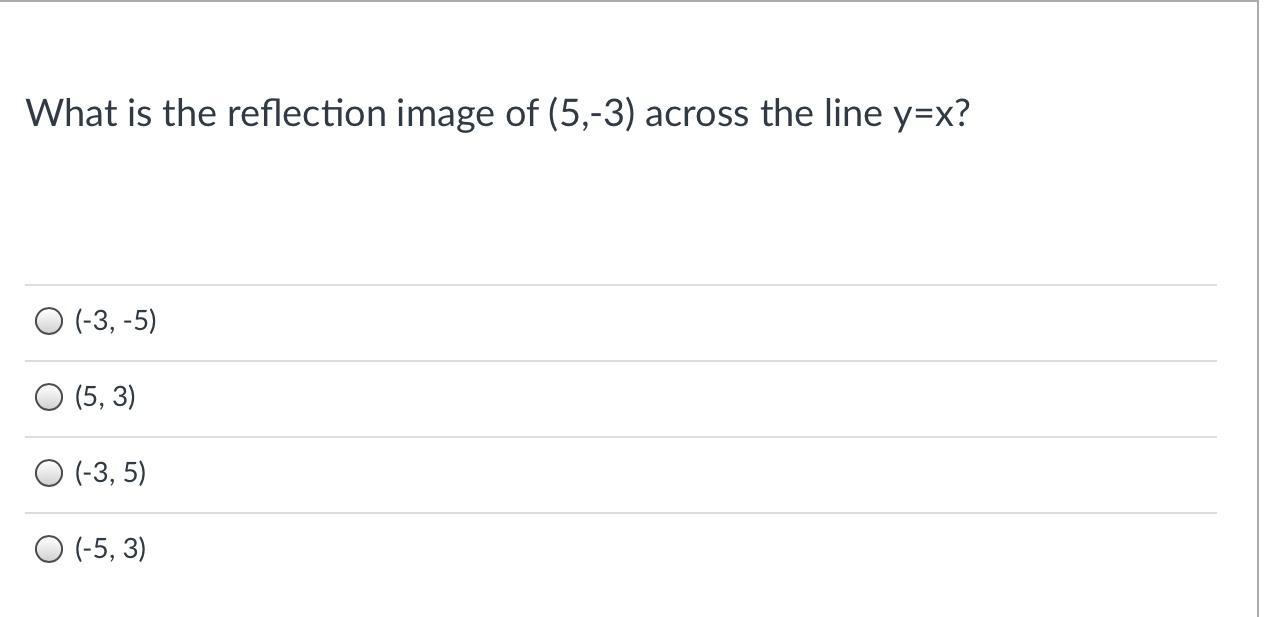This screenshot has width=1271, height=617.
Task: Click "y=x?" at the end of the question
Action: point(929,114)
